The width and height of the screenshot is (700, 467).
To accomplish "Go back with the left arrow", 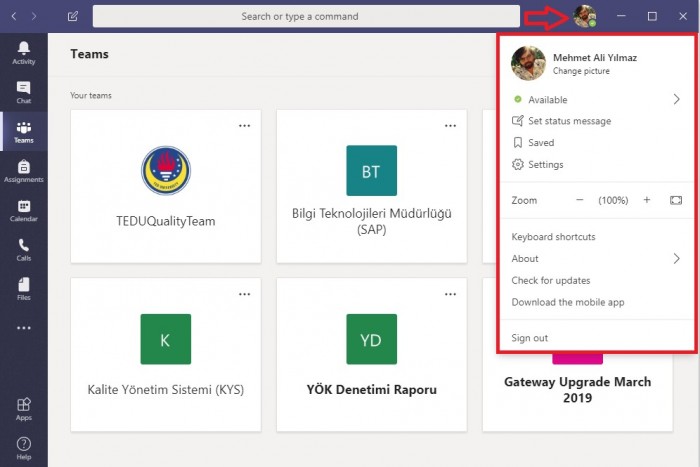I will coord(14,17).
